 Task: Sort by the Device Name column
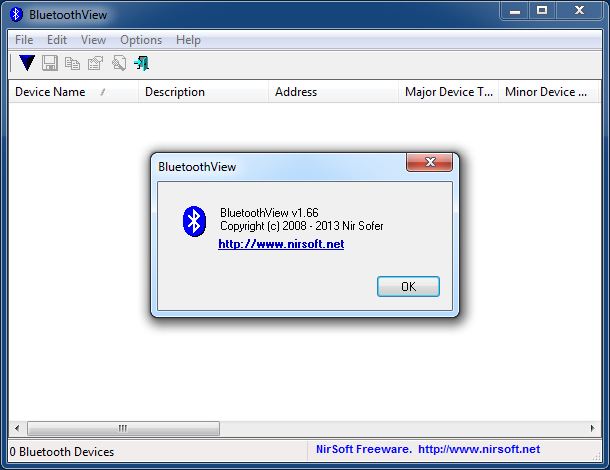(x=73, y=92)
